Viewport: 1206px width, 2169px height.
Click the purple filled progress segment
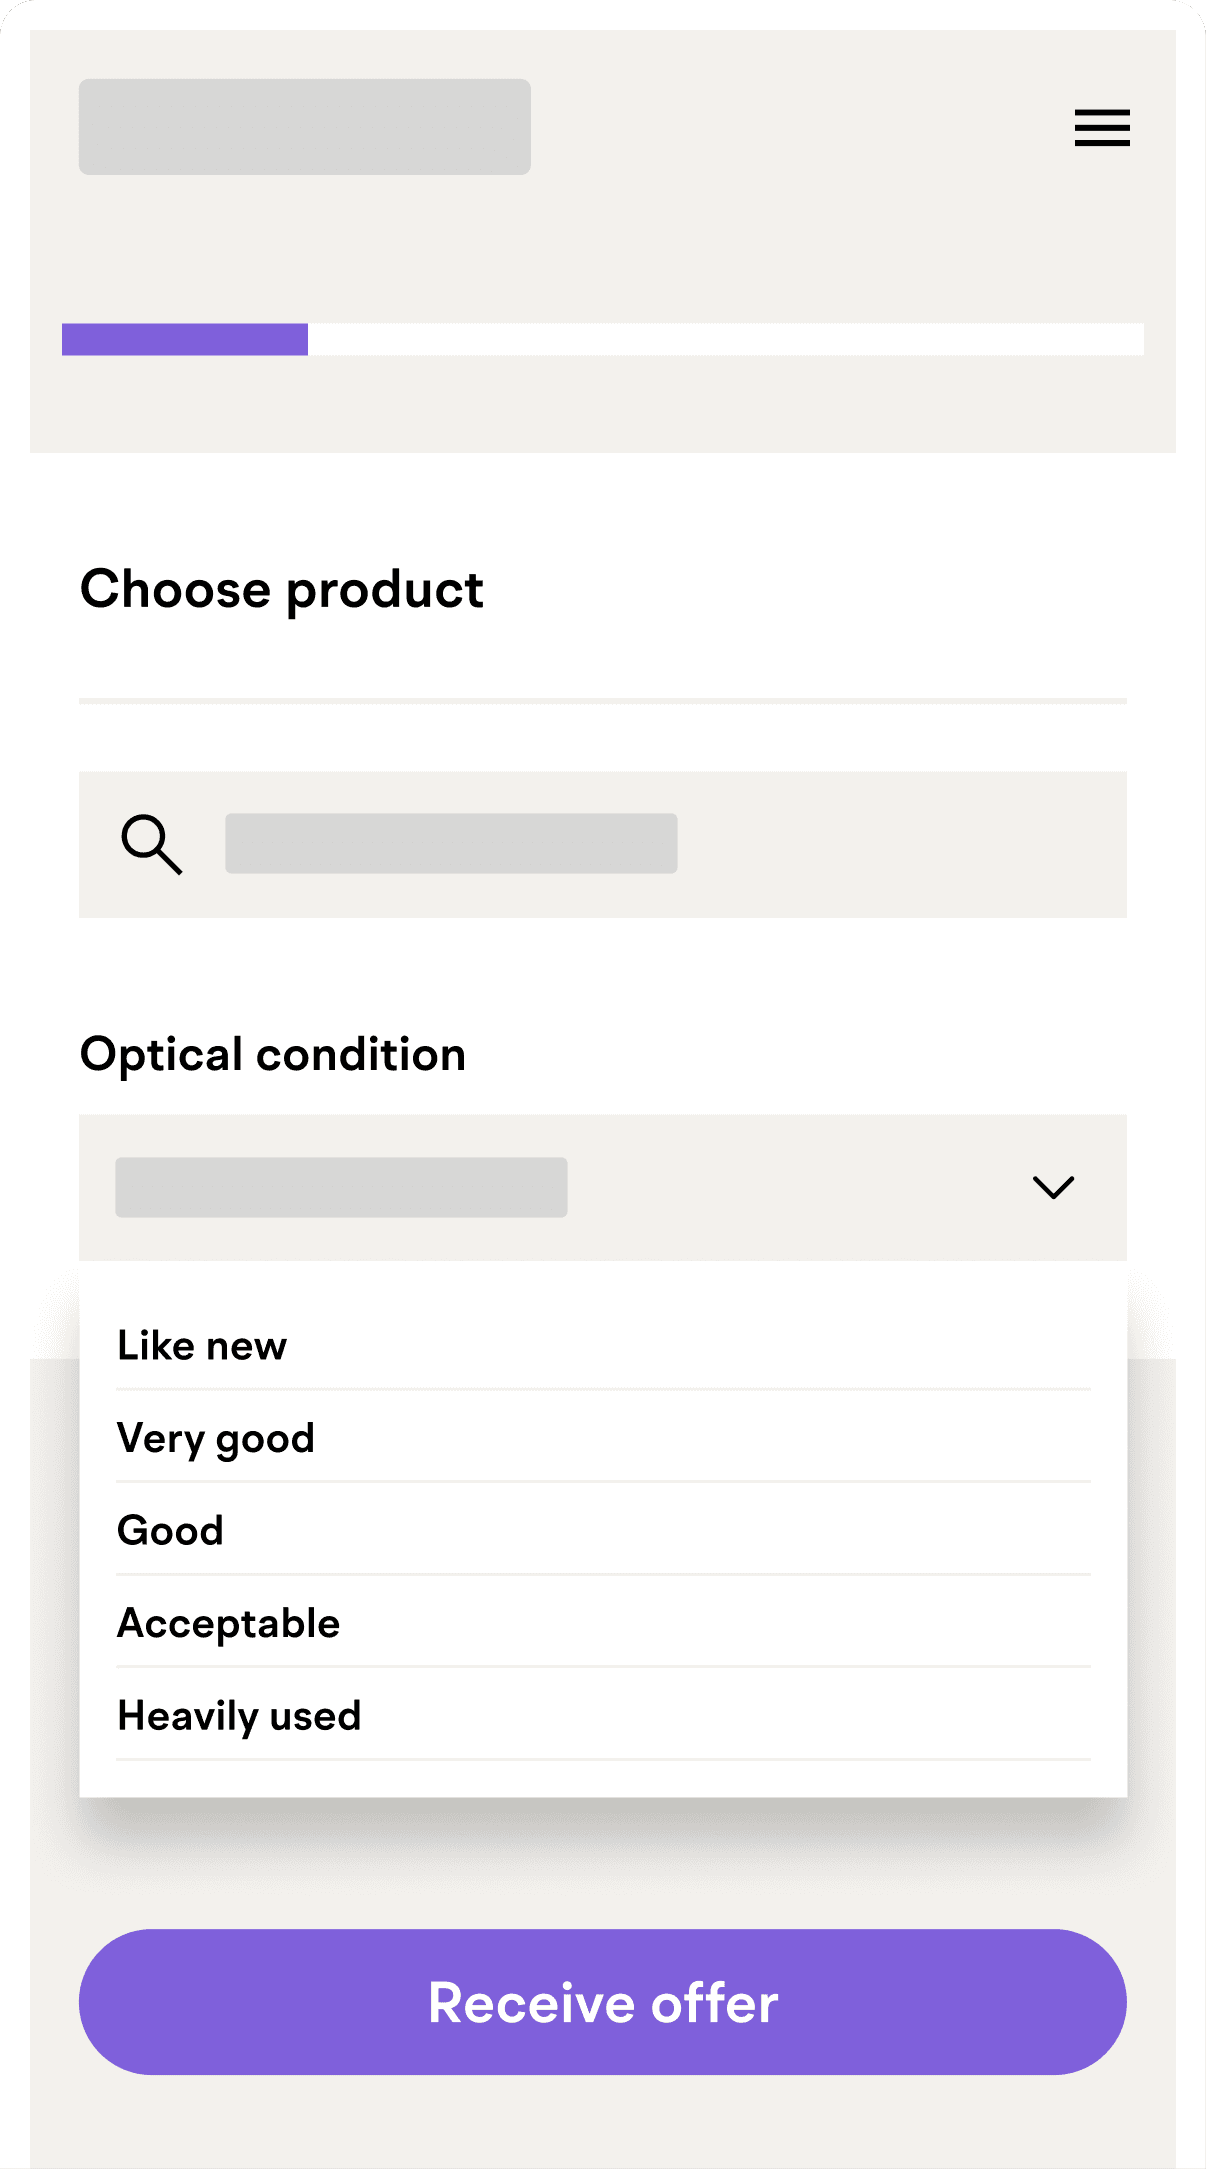[185, 339]
